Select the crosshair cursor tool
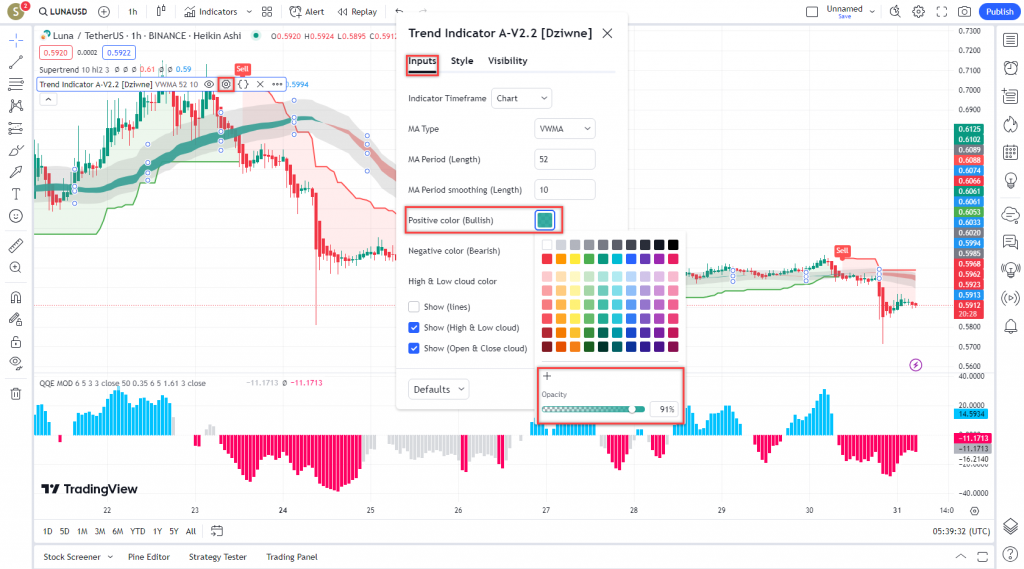1024x569 pixels. click(x=16, y=40)
